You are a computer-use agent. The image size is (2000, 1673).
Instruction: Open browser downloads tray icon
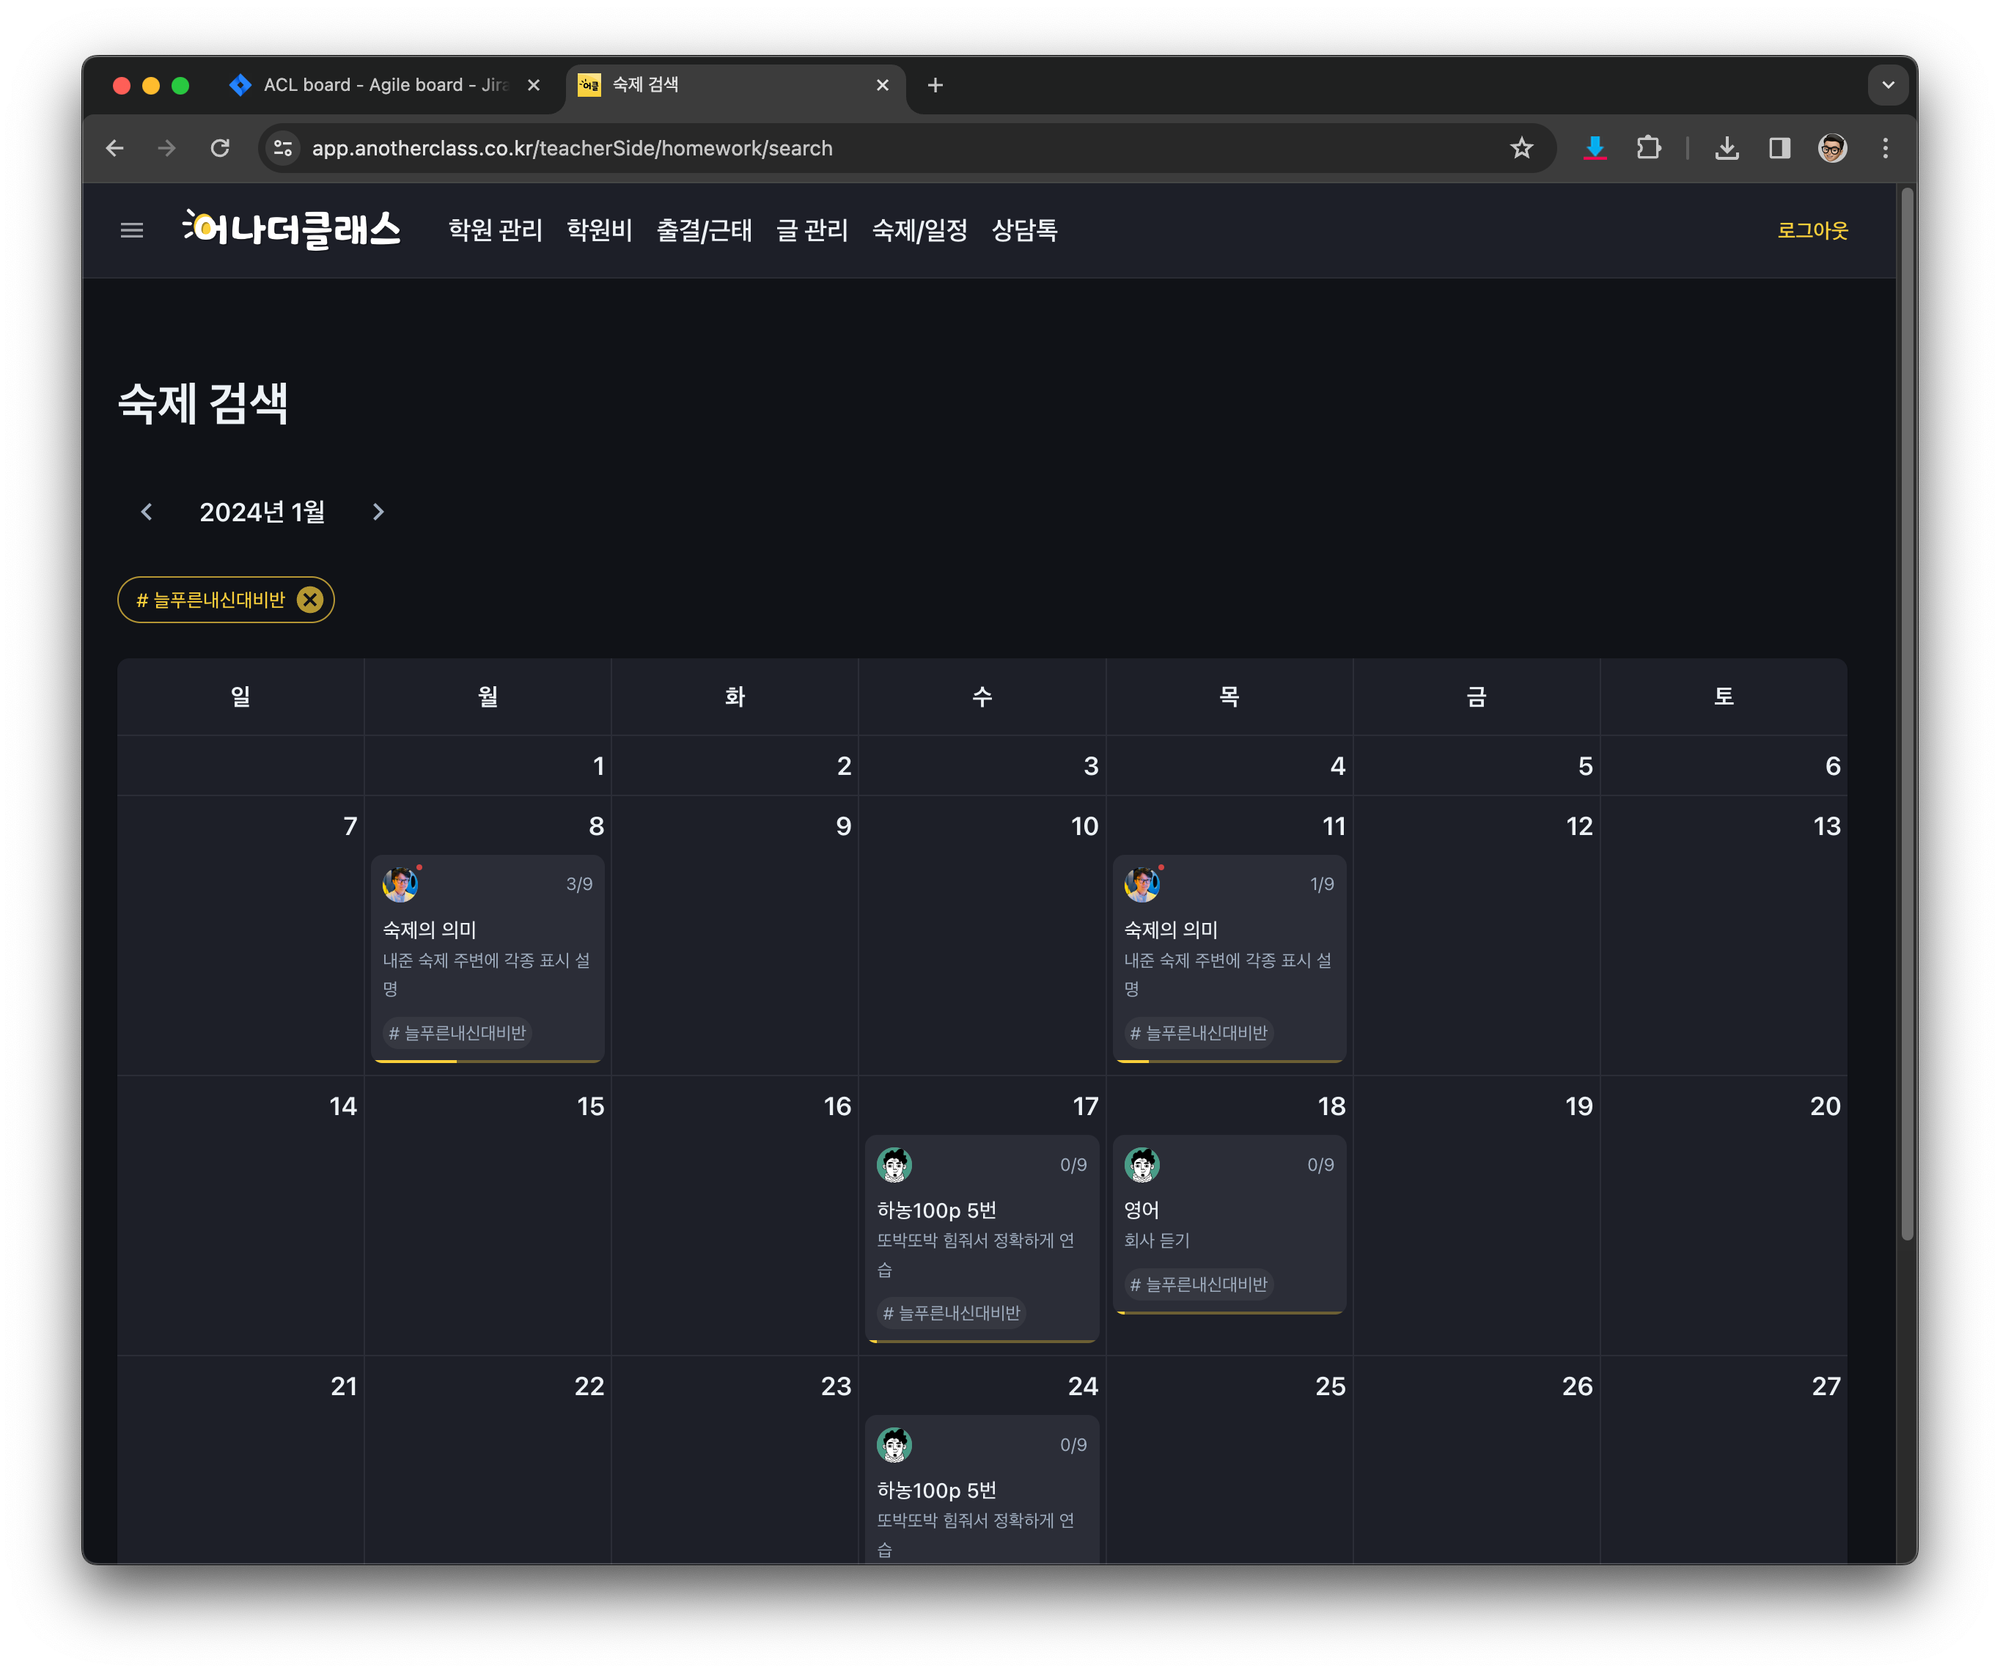coord(1726,148)
